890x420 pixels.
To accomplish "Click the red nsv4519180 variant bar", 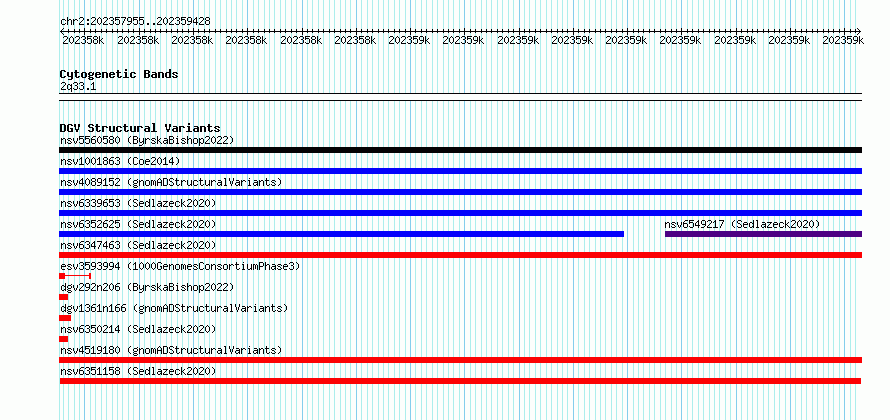I will point(460,360).
